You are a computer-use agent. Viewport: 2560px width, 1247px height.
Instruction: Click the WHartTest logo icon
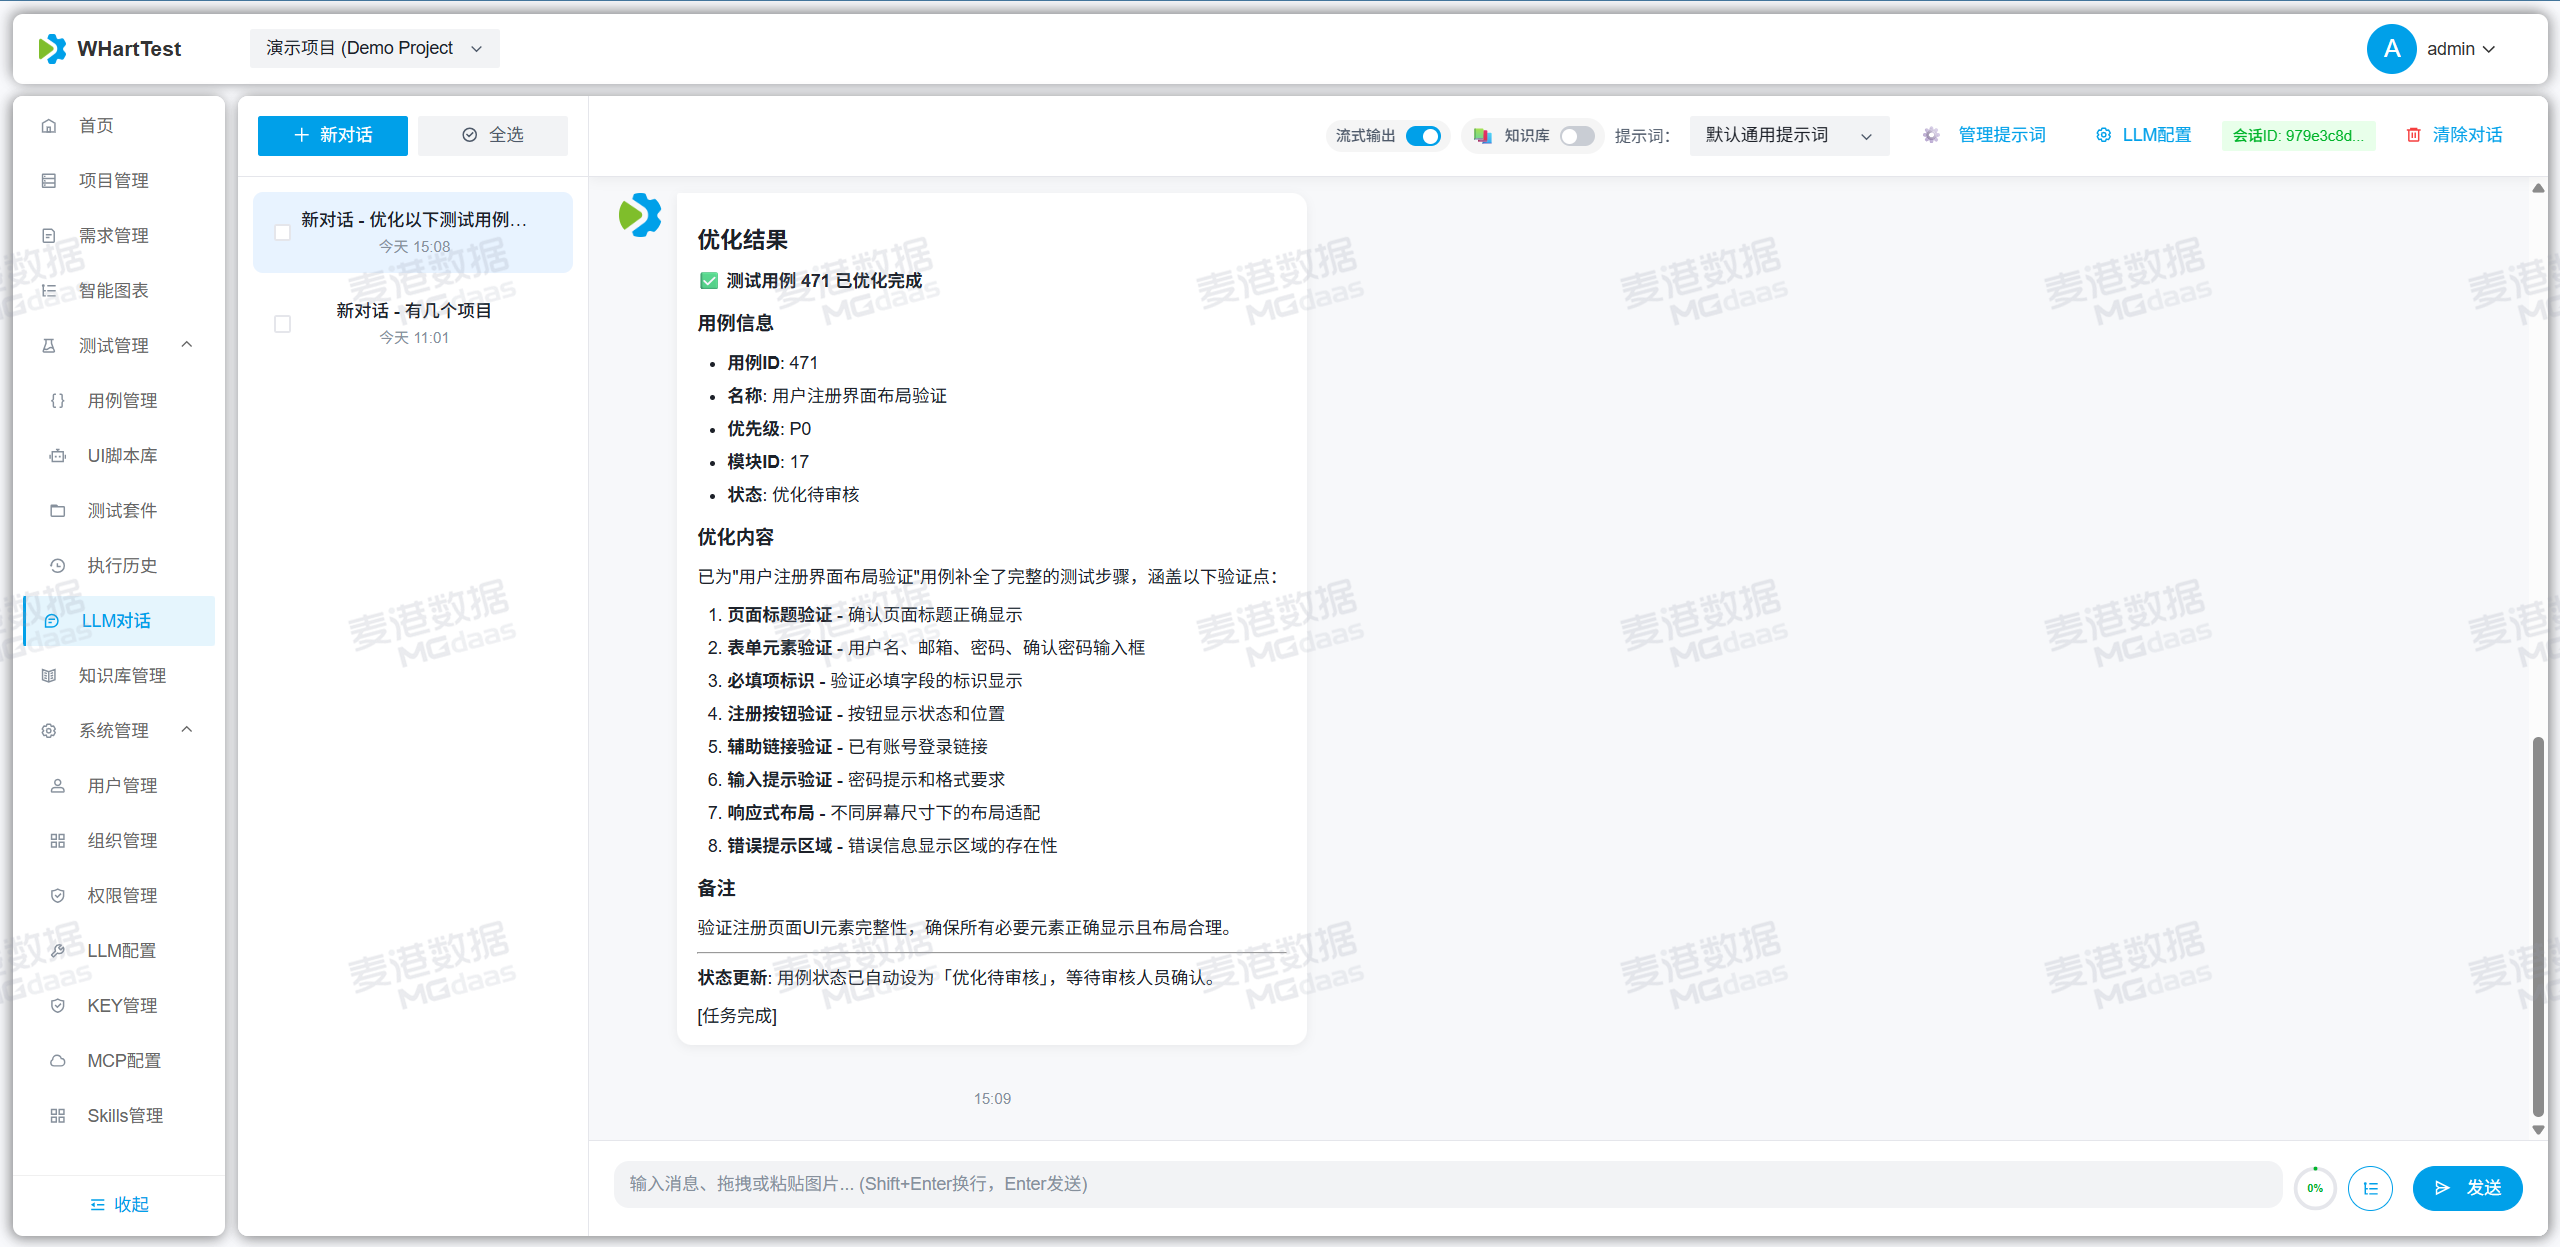[x=52, y=48]
